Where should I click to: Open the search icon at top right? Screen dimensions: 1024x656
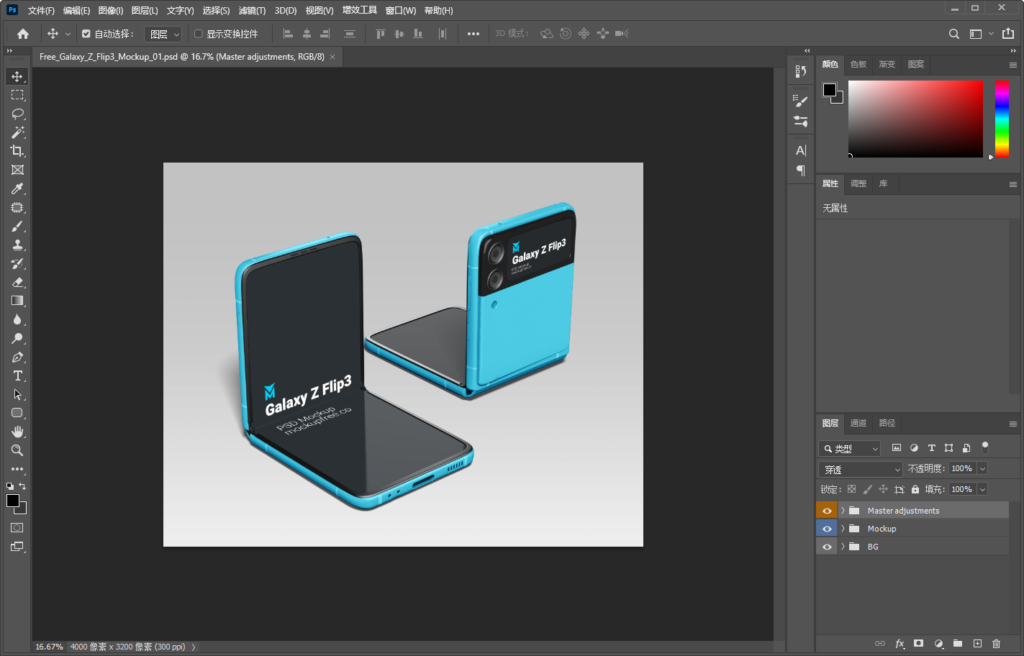pyautogui.click(x=954, y=34)
